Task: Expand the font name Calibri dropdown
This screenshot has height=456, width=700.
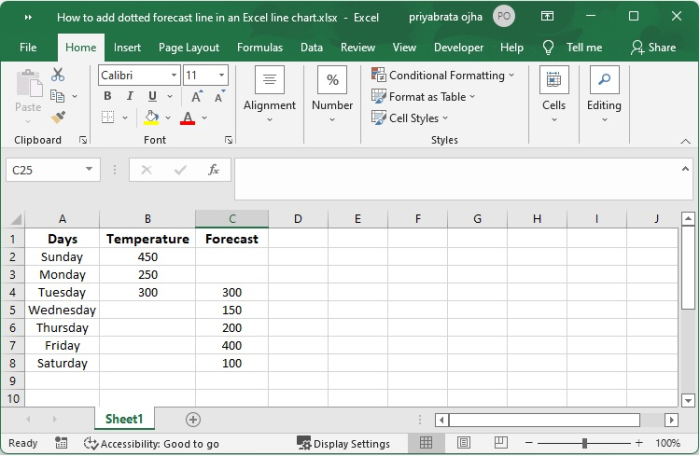Action: [x=174, y=75]
